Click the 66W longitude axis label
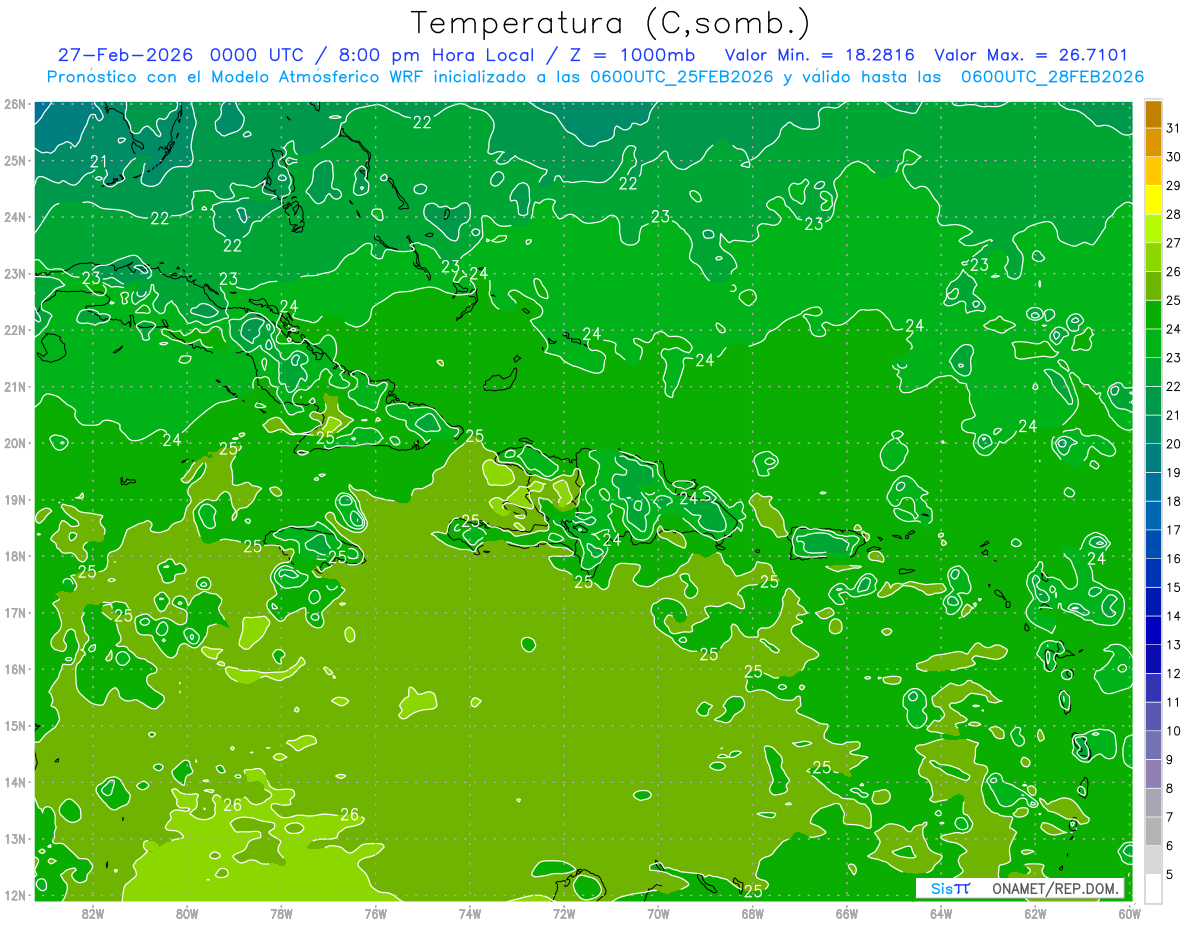 coord(847,912)
